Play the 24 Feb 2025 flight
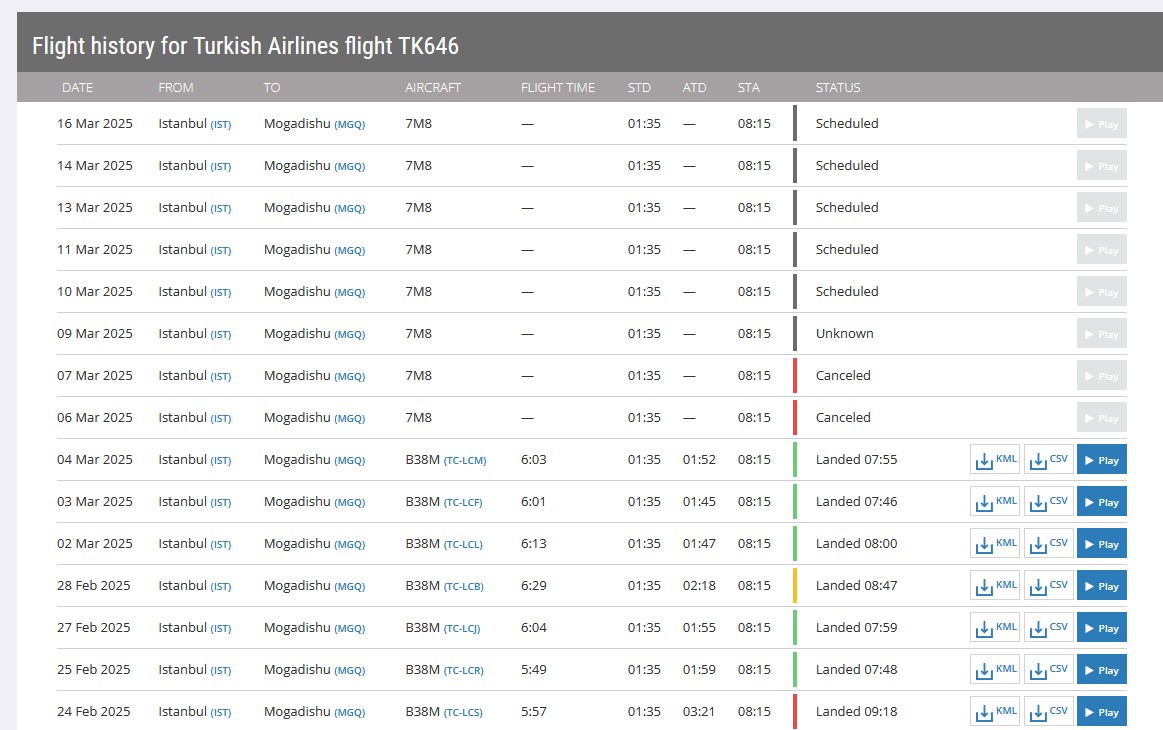This screenshot has height=730, width=1163. click(x=1101, y=711)
